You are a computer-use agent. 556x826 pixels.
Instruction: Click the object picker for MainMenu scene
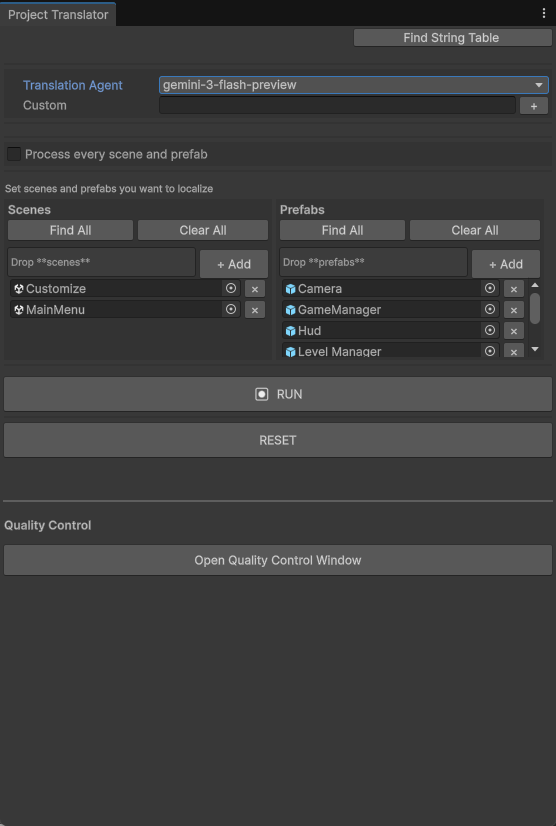231,309
